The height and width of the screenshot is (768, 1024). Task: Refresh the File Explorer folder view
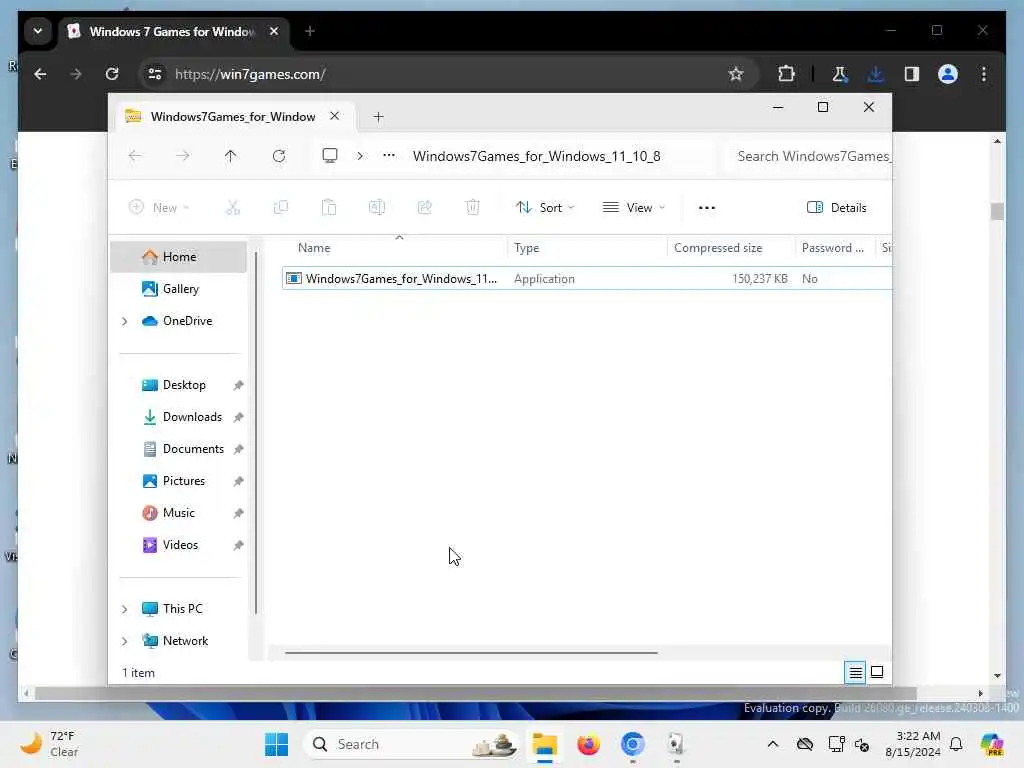(x=279, y=156)
